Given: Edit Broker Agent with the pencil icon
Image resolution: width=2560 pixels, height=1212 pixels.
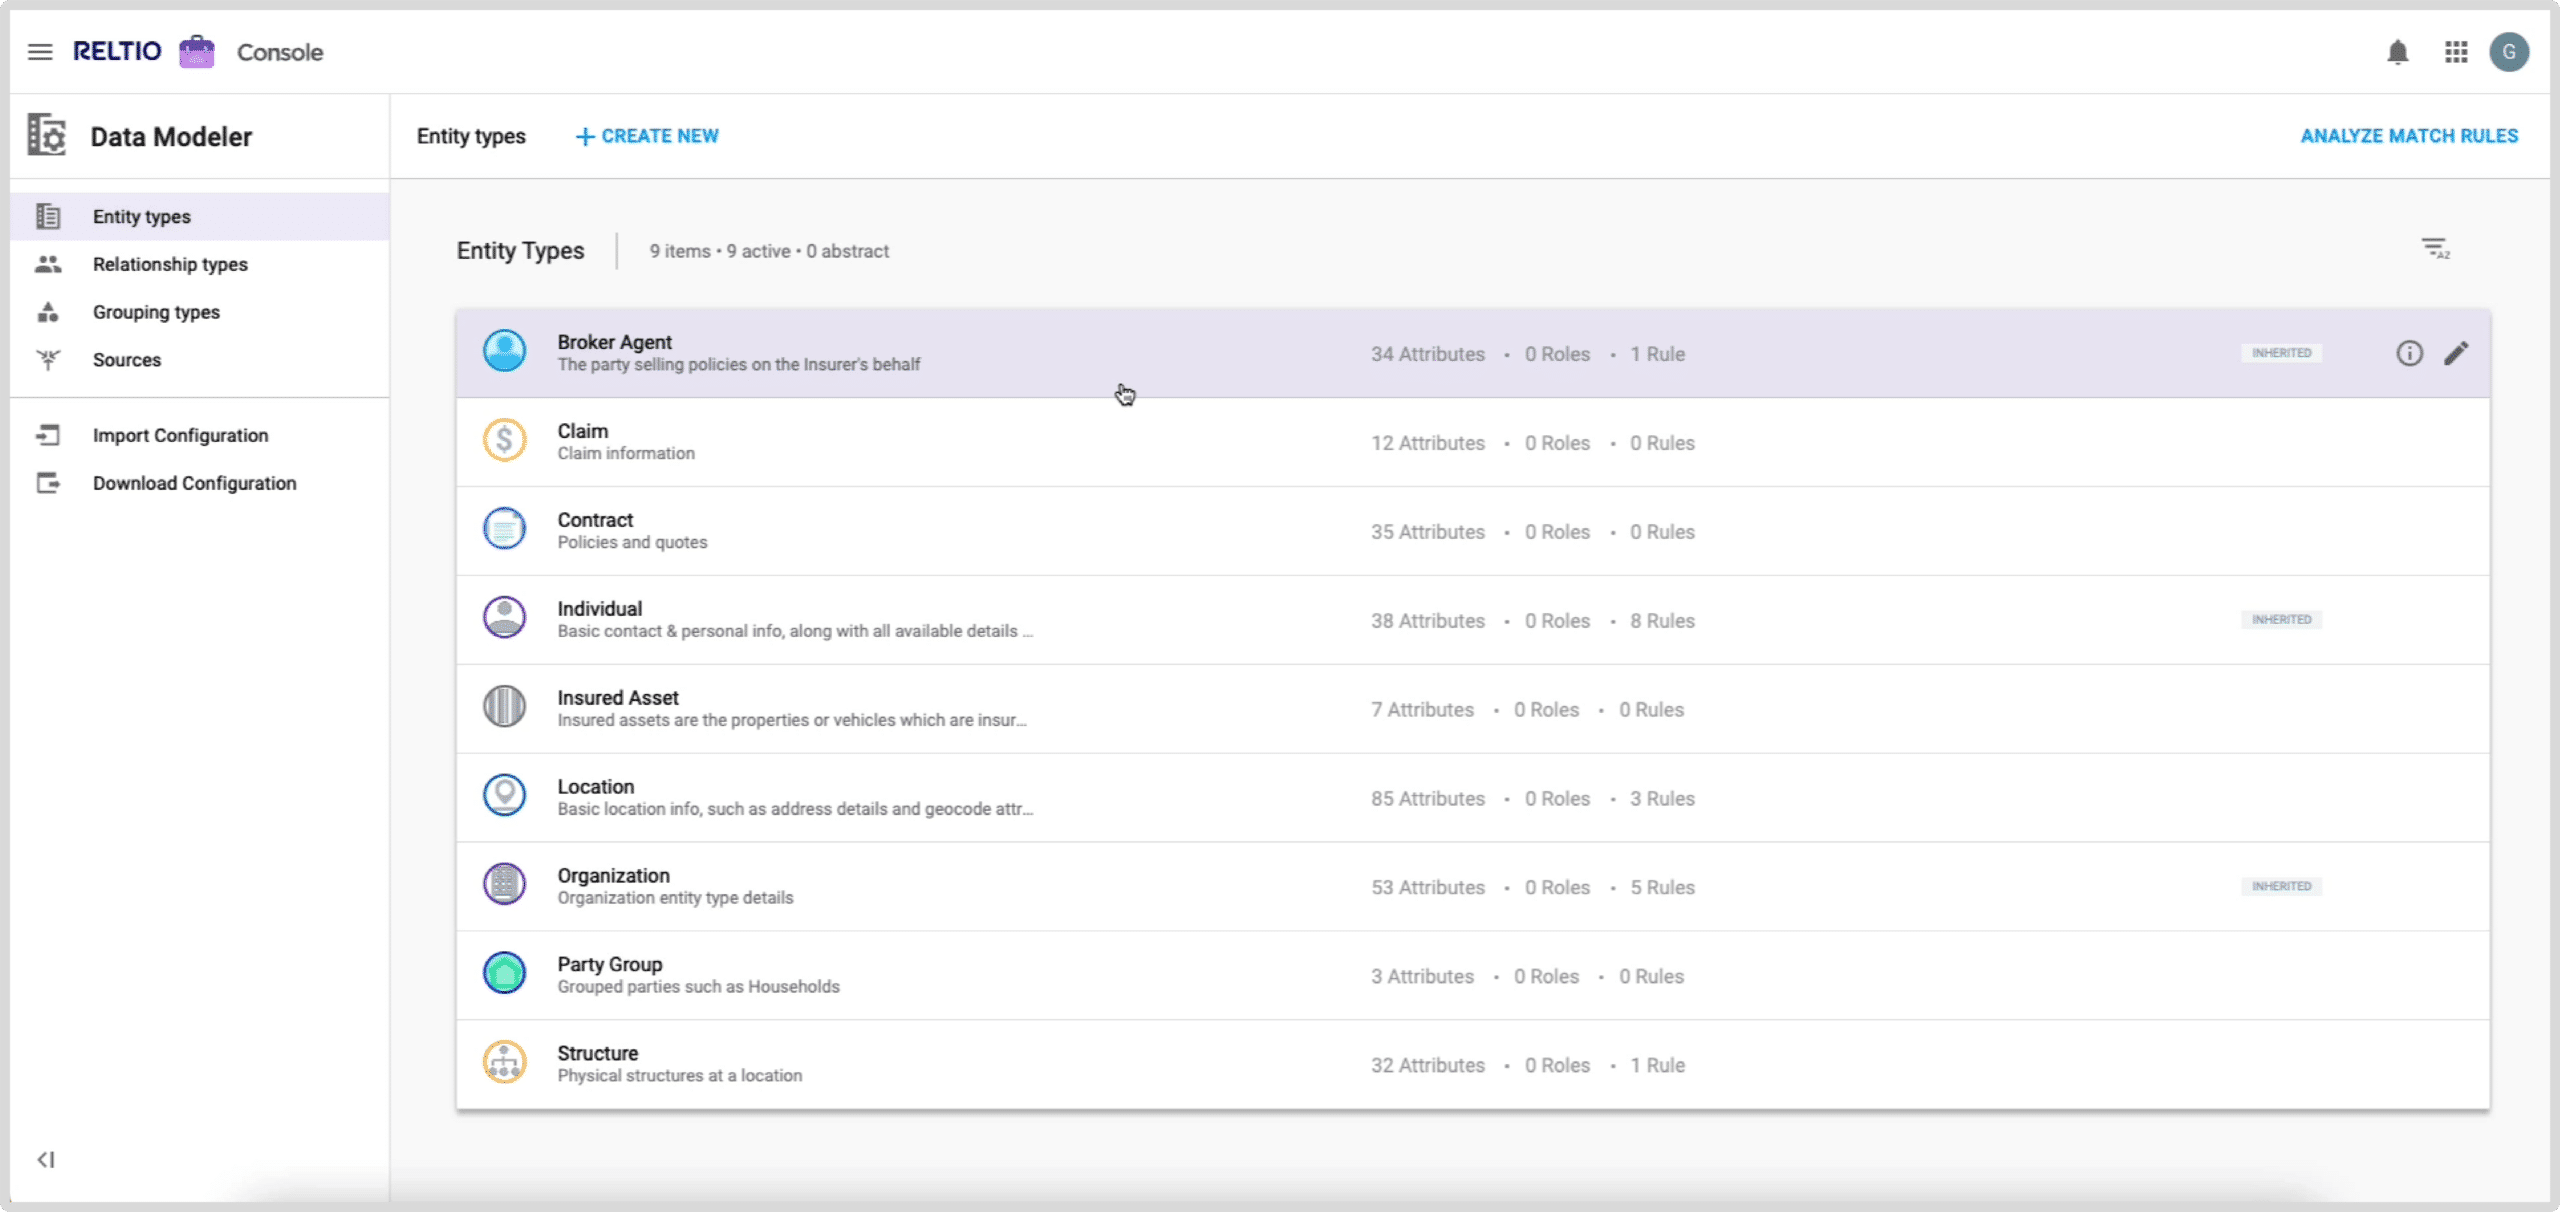Looking at the screenshot, I should 2457,353.
